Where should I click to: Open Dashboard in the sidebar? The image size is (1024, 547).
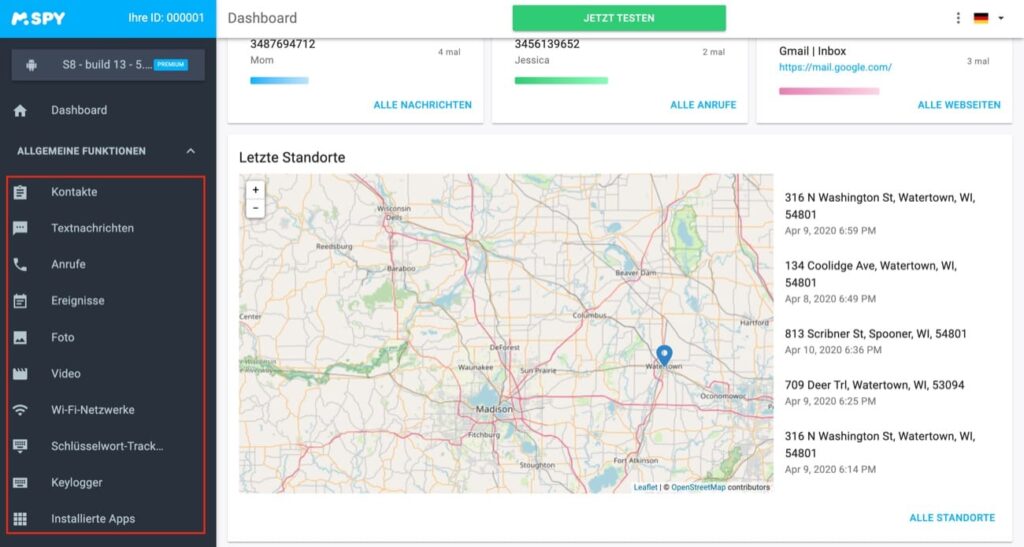point(79,110)
